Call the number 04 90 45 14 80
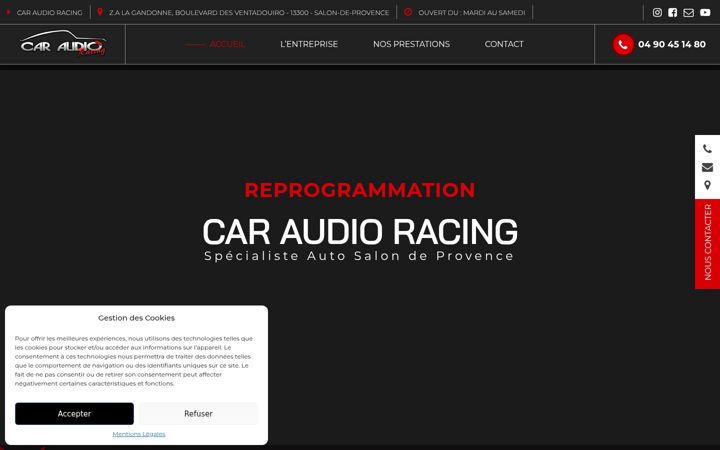Image resolution: width=720 pixels, height=450 pixels. coord(672,45)
